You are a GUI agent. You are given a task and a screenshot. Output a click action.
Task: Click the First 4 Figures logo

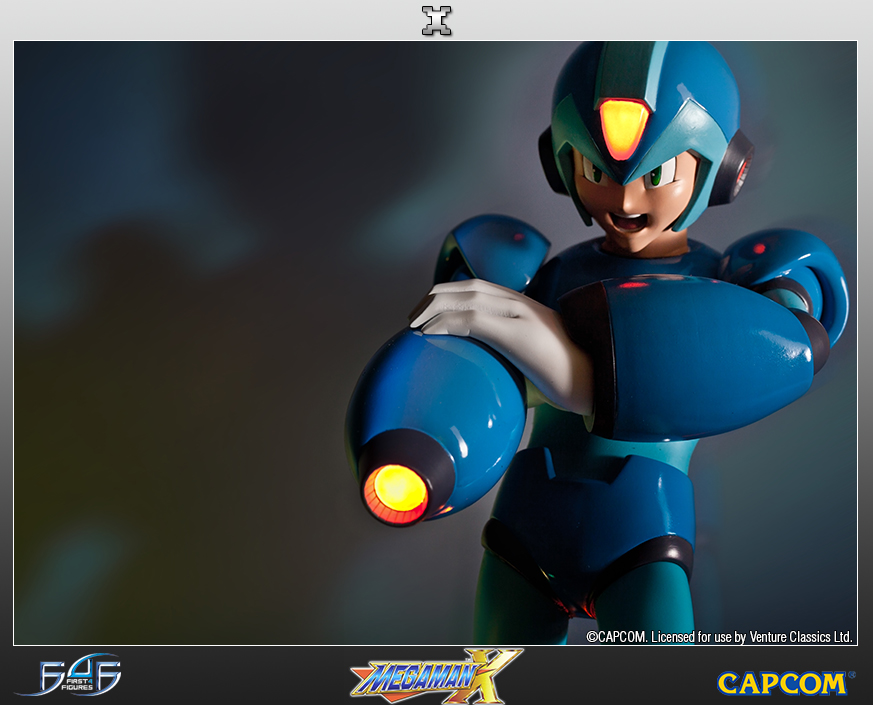coord(69,675)
